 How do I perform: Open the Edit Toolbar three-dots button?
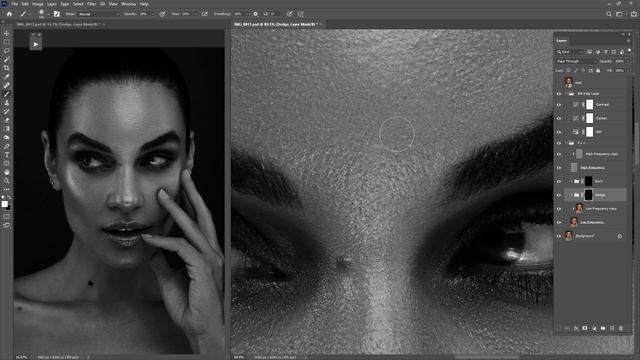pyautogui.click(x=7, y=189)
